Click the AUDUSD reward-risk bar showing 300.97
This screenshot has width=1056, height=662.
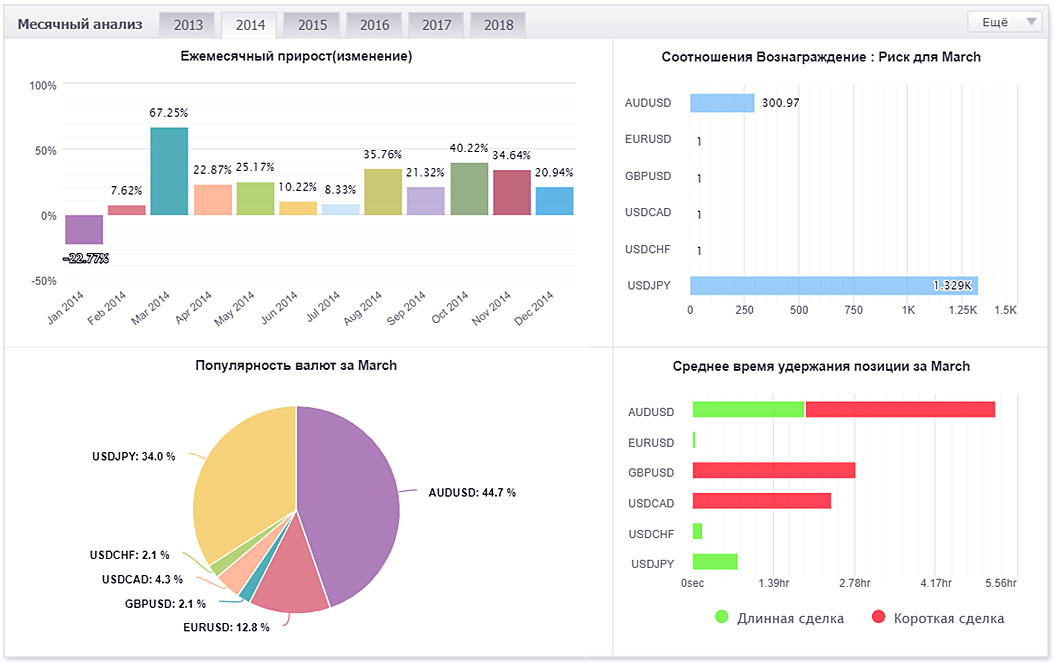pyautogui.click(x=721, y=103)
